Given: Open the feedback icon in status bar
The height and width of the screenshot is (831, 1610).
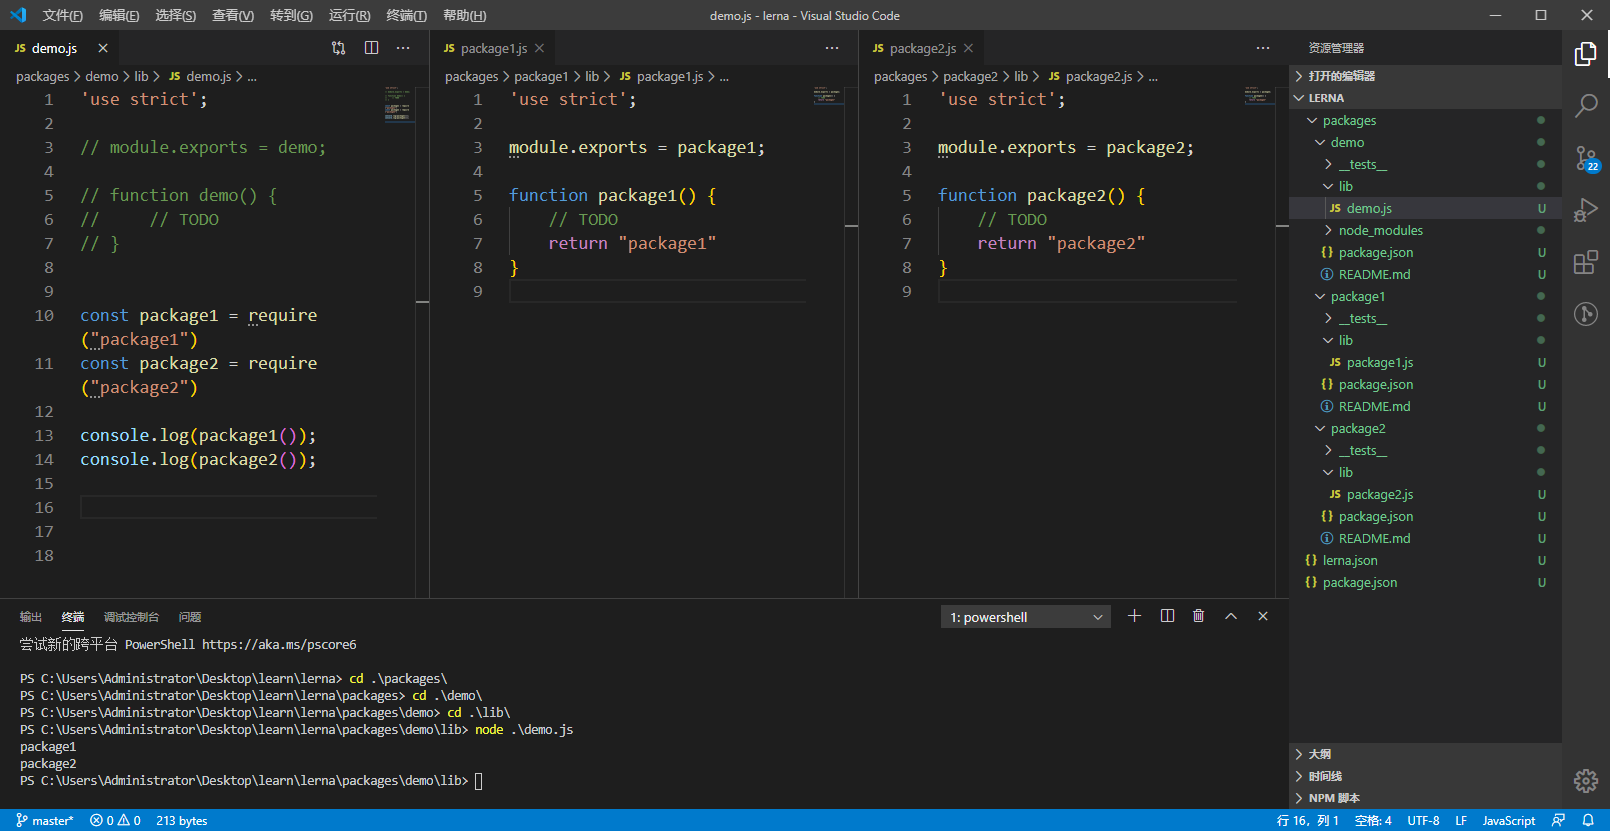Looking at the screenshot, I should pos(1558,820).
